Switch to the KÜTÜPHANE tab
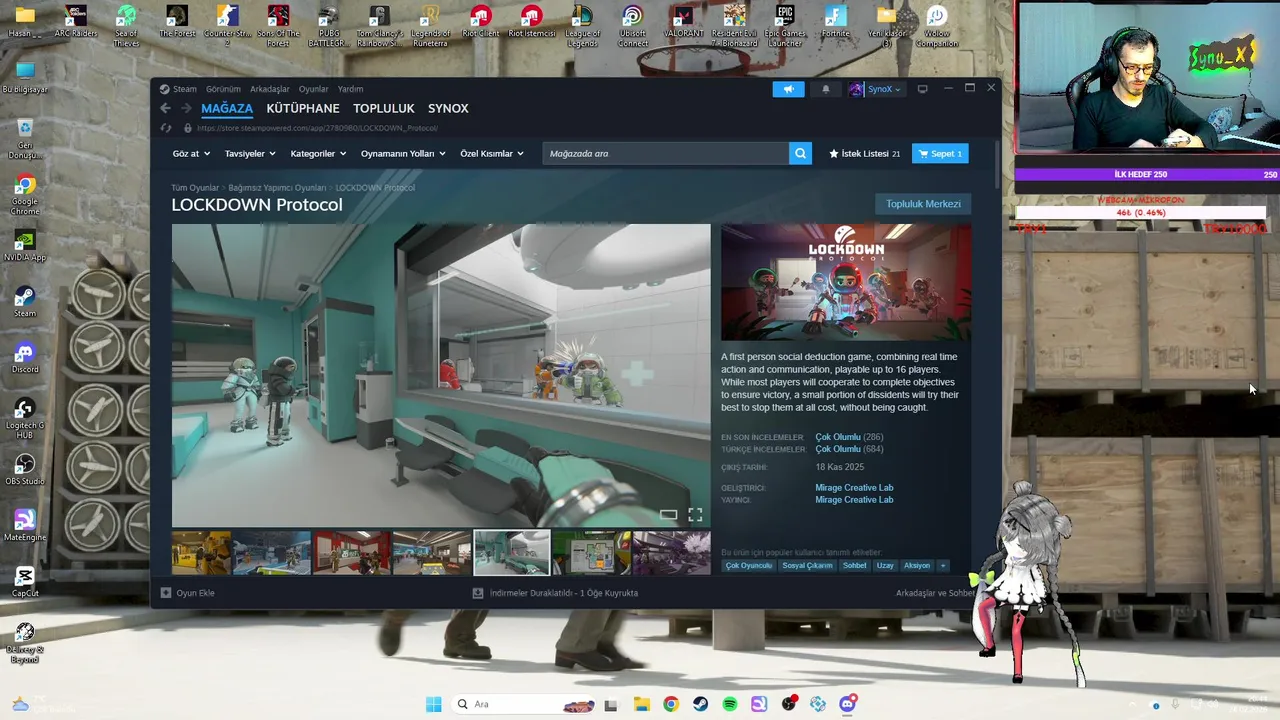The height and width of the screenshot is (720, 1280). tap(303, 108)
